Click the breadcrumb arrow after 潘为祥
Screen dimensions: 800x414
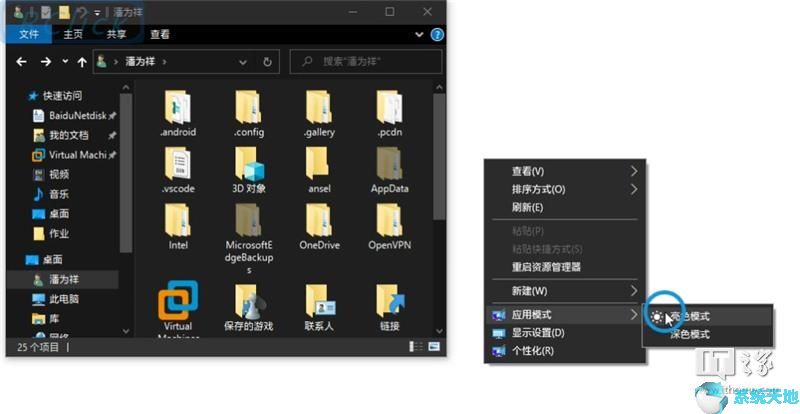pyautogui.click(x=164, y=62)
